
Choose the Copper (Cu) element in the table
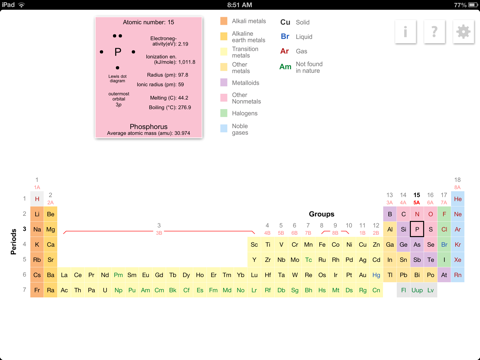tap(363, 245)
